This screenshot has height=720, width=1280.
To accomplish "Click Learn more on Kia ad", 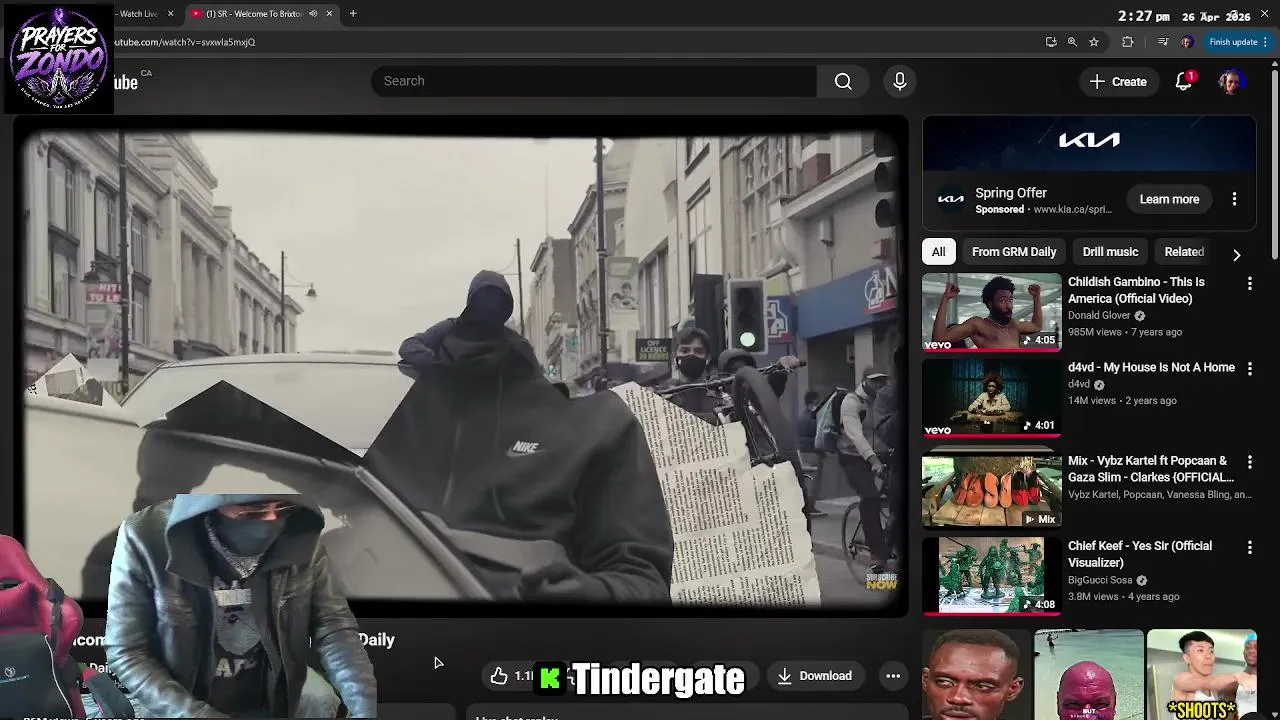I will [x=1169, y=199].
